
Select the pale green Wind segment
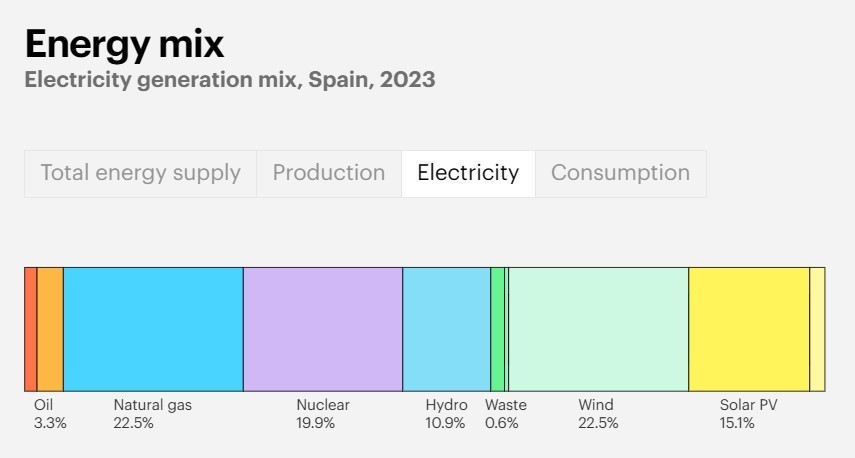(x=599, y=329)
